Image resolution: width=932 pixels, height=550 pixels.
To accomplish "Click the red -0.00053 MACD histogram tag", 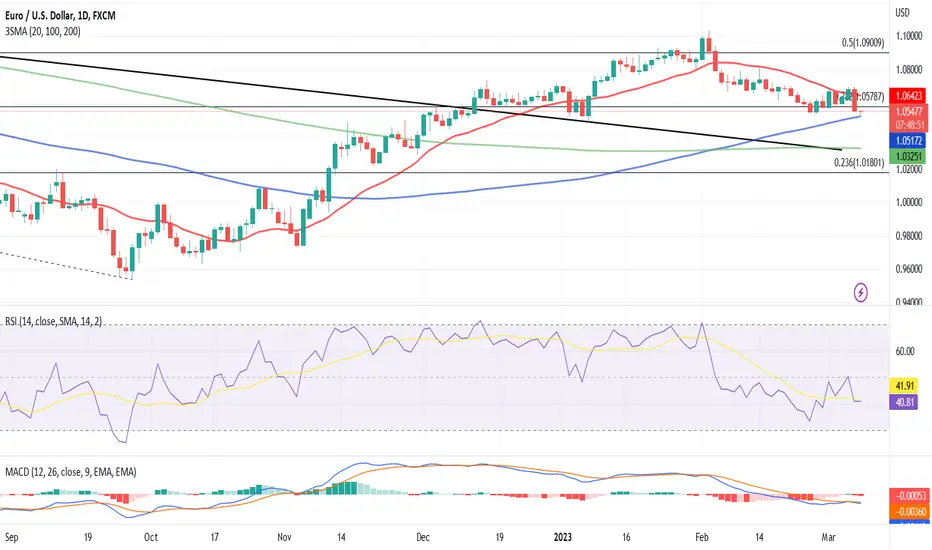I will pyautogui.click(x=909, y=496).
